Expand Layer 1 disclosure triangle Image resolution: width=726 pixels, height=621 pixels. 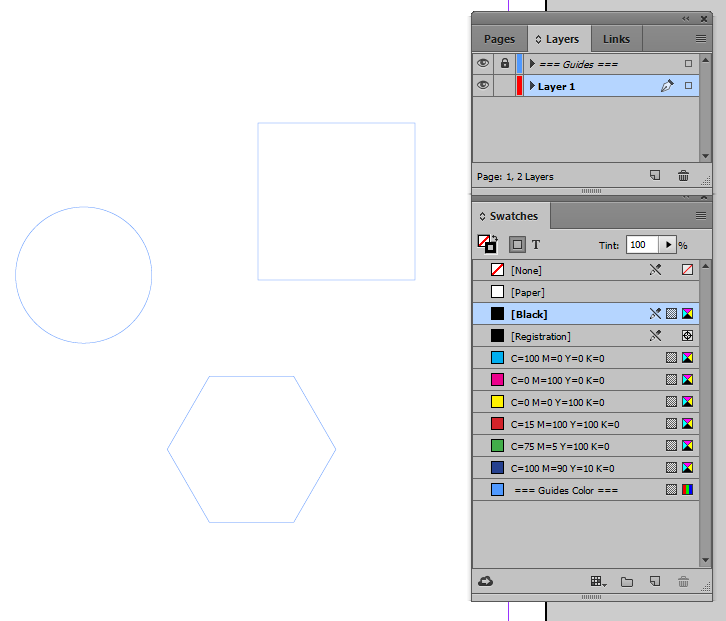tap(532, 86)
